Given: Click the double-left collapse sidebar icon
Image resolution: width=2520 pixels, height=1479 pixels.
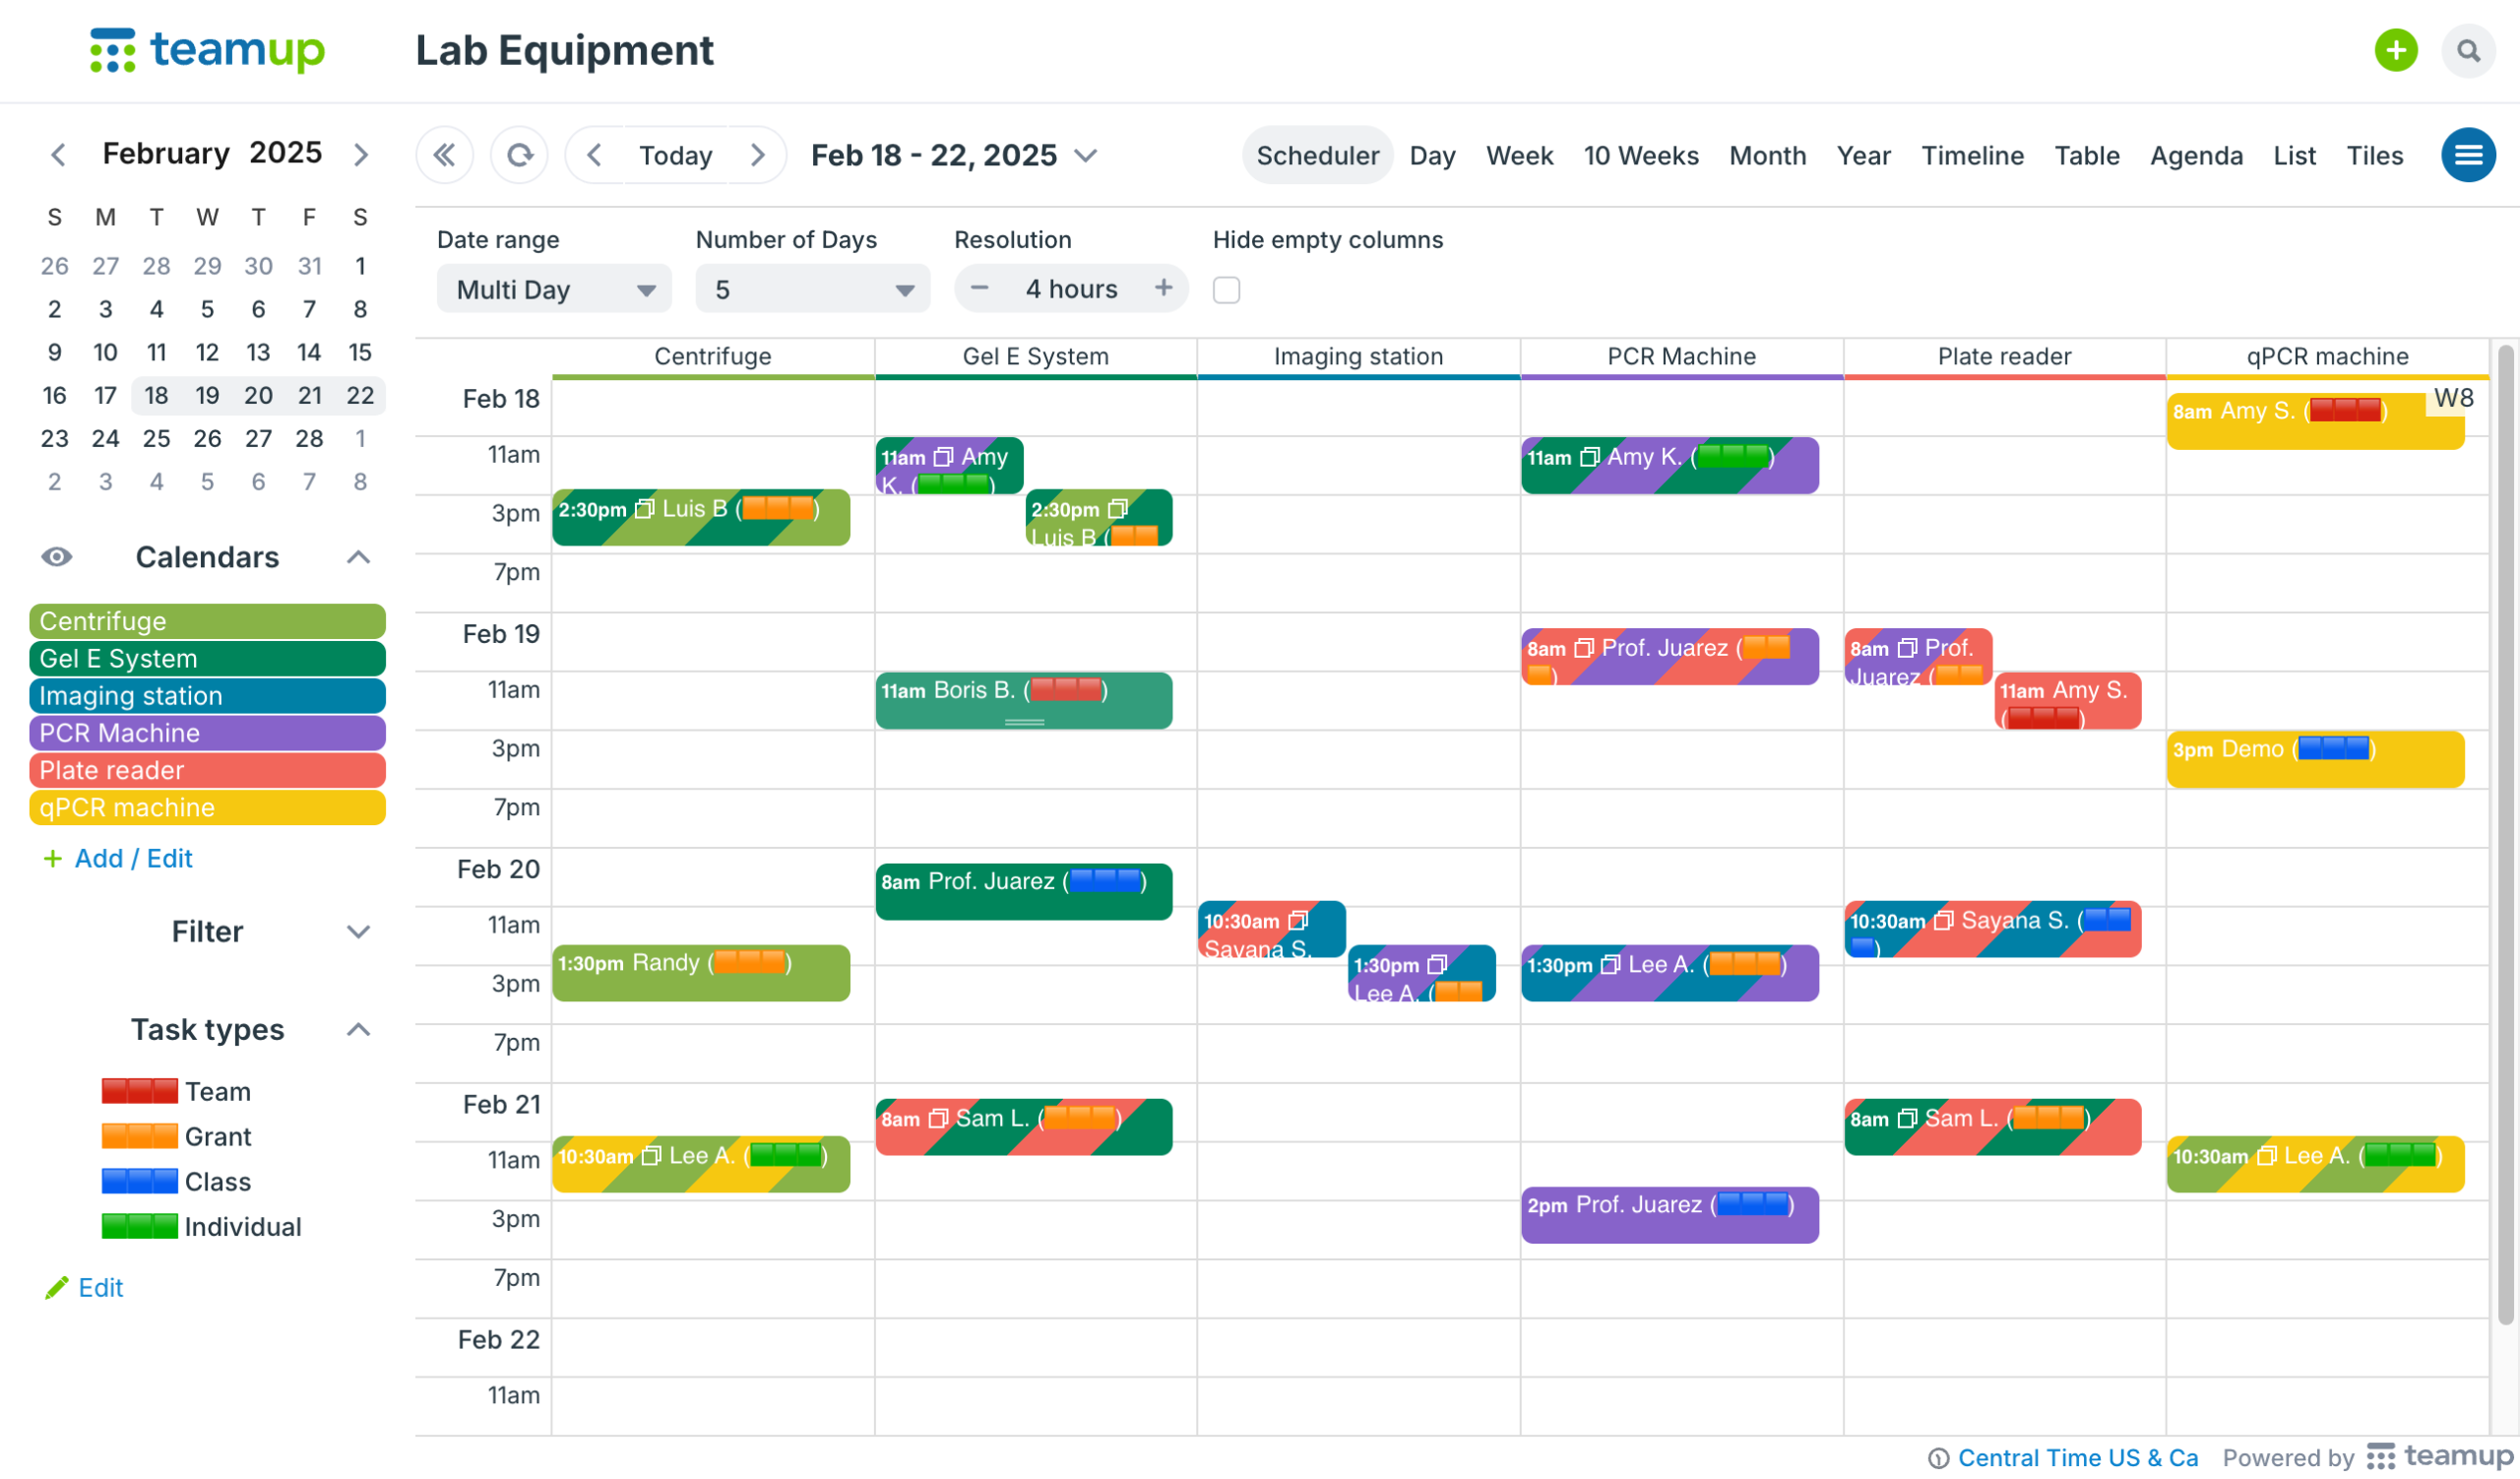Looking at the screenshot, I should pos(444,155).
